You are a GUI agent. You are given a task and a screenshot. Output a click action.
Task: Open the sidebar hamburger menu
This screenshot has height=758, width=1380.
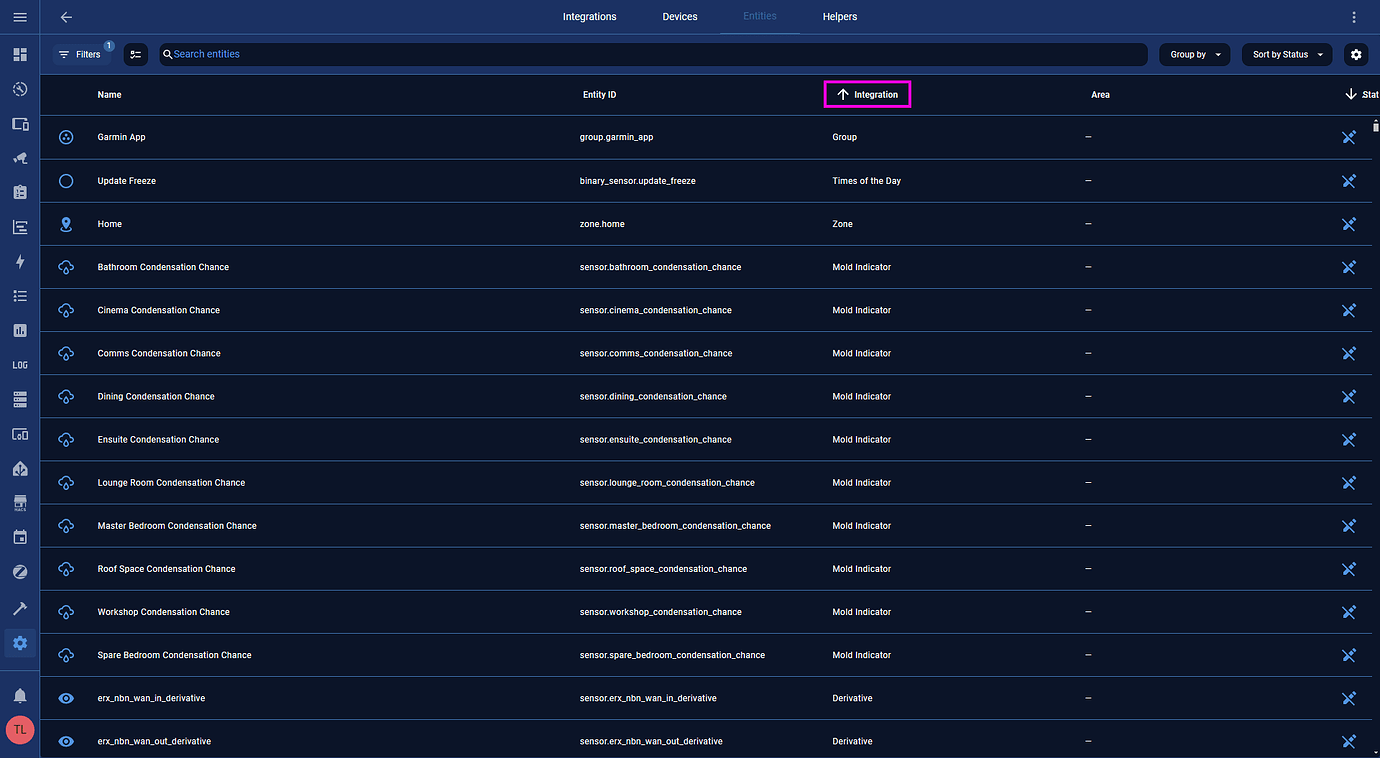[x=20, y=17]
